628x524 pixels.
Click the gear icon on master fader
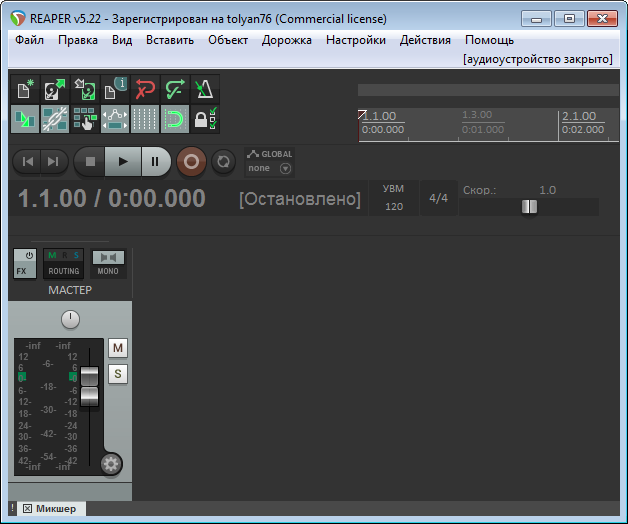pos(112,464)
